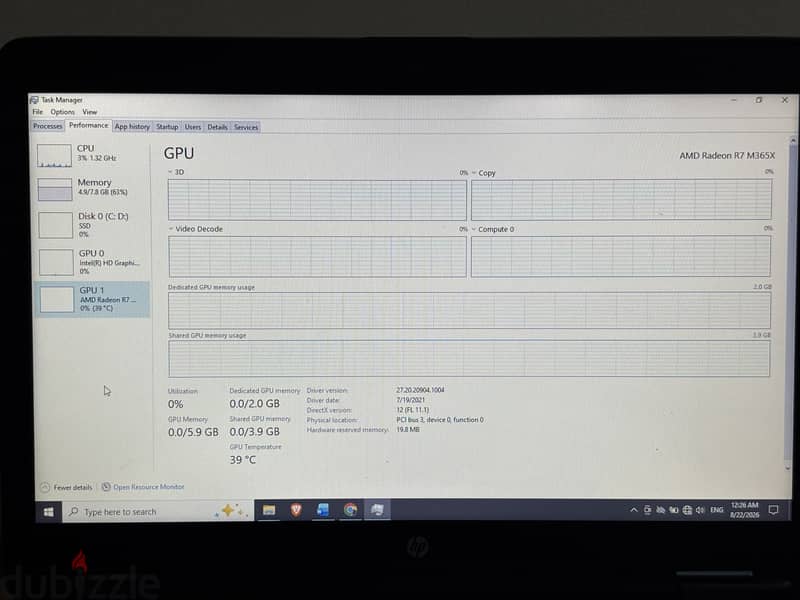Screen dimensions: 800x600
Task: Click the volume speaker tray icon
Action: [x=700, y=510]
